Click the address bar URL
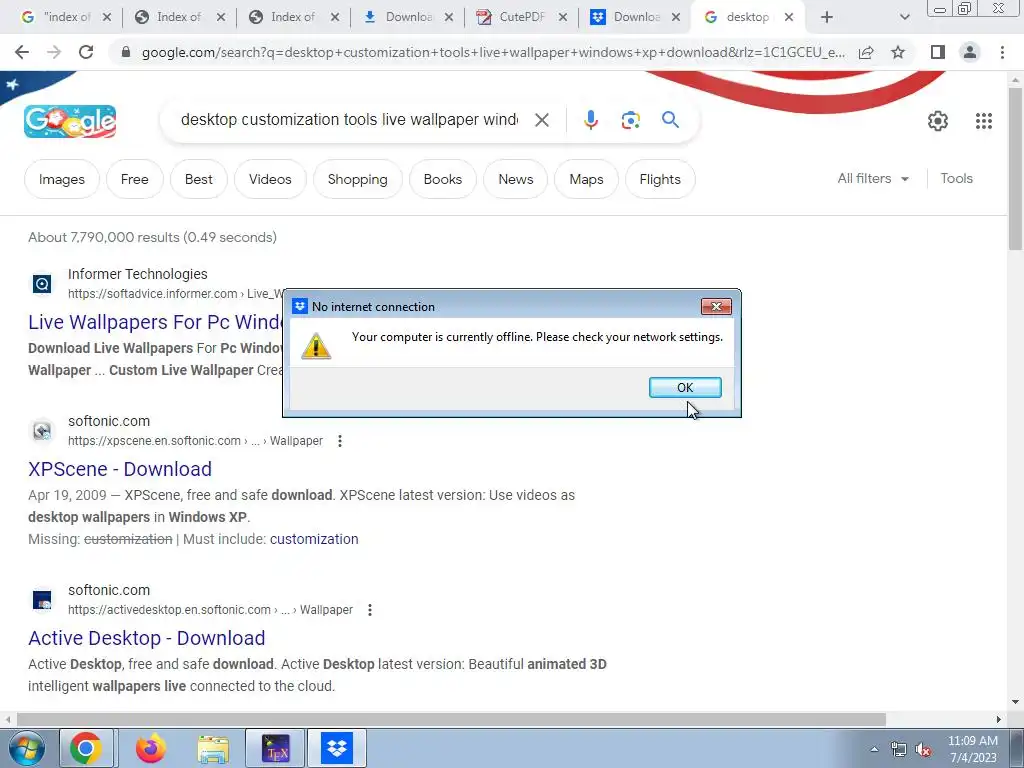1024x768 pixels. [x=493, y=52]
